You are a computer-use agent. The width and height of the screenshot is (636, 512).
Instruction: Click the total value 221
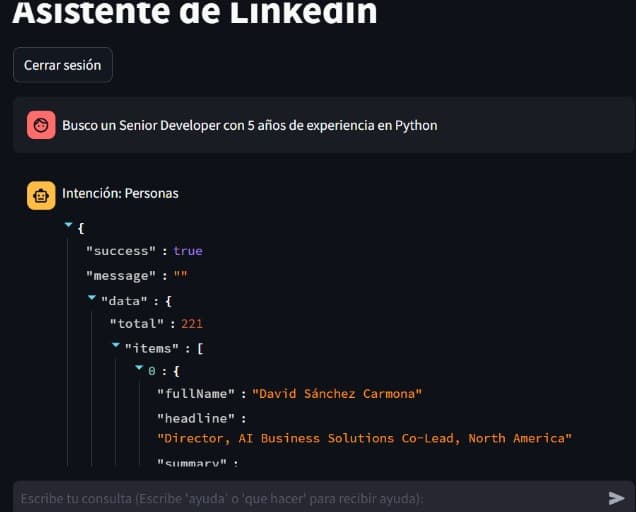(x=192, y=324)
